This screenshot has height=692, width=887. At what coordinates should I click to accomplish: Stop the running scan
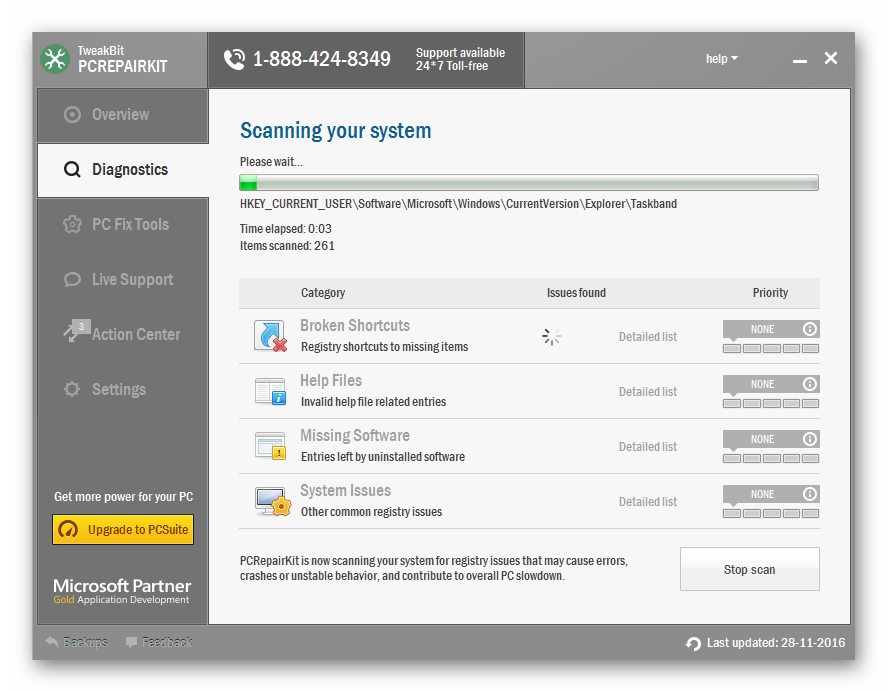point(750,569)
